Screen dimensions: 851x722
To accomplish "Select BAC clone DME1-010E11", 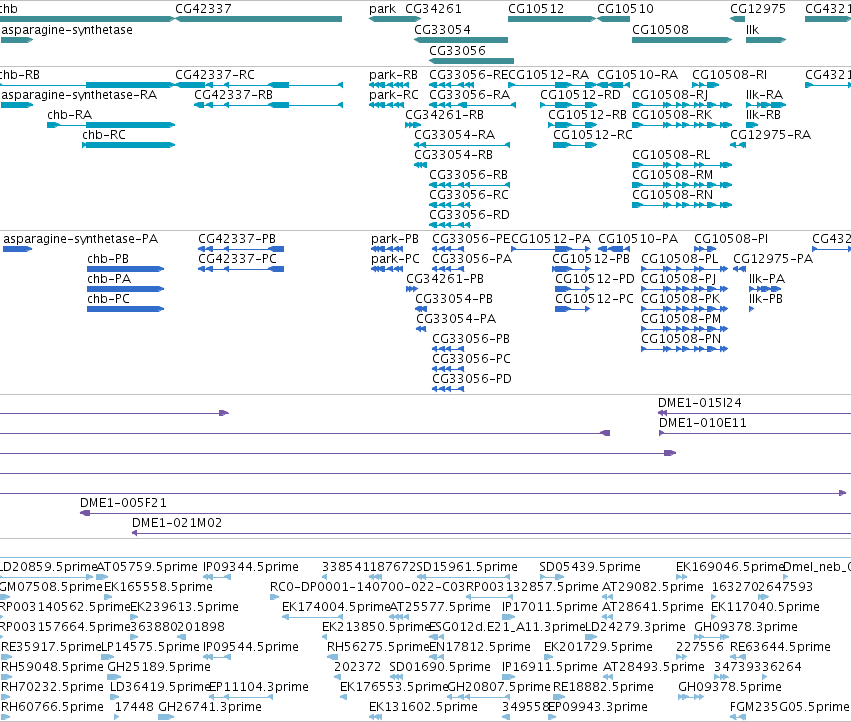I will click(702, 423).
